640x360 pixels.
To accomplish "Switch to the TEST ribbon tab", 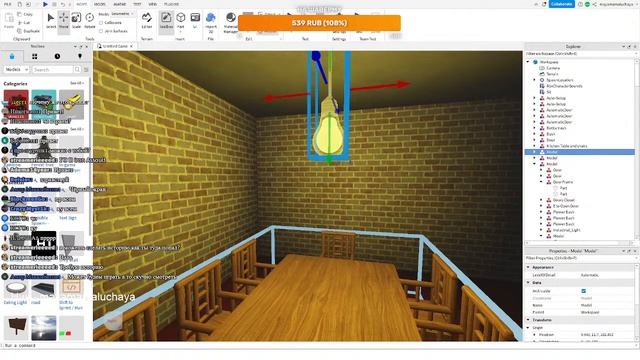I will pyautogui.click(x=137, y=4).
